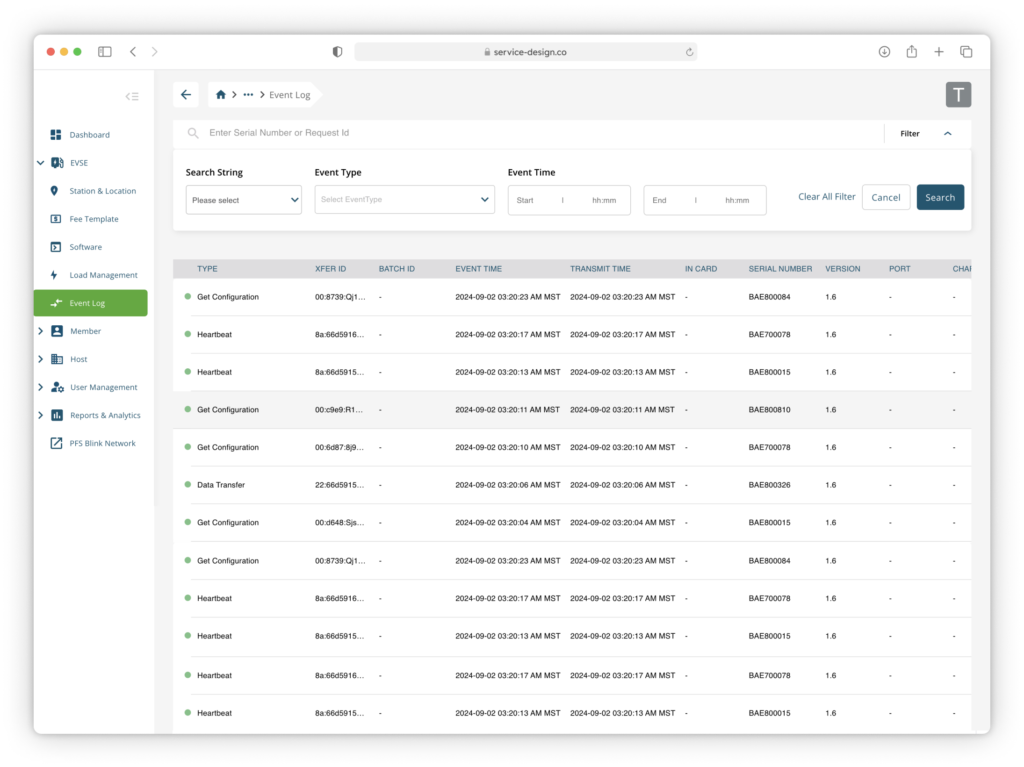Collapse the EVSE menu chevron

41,162
